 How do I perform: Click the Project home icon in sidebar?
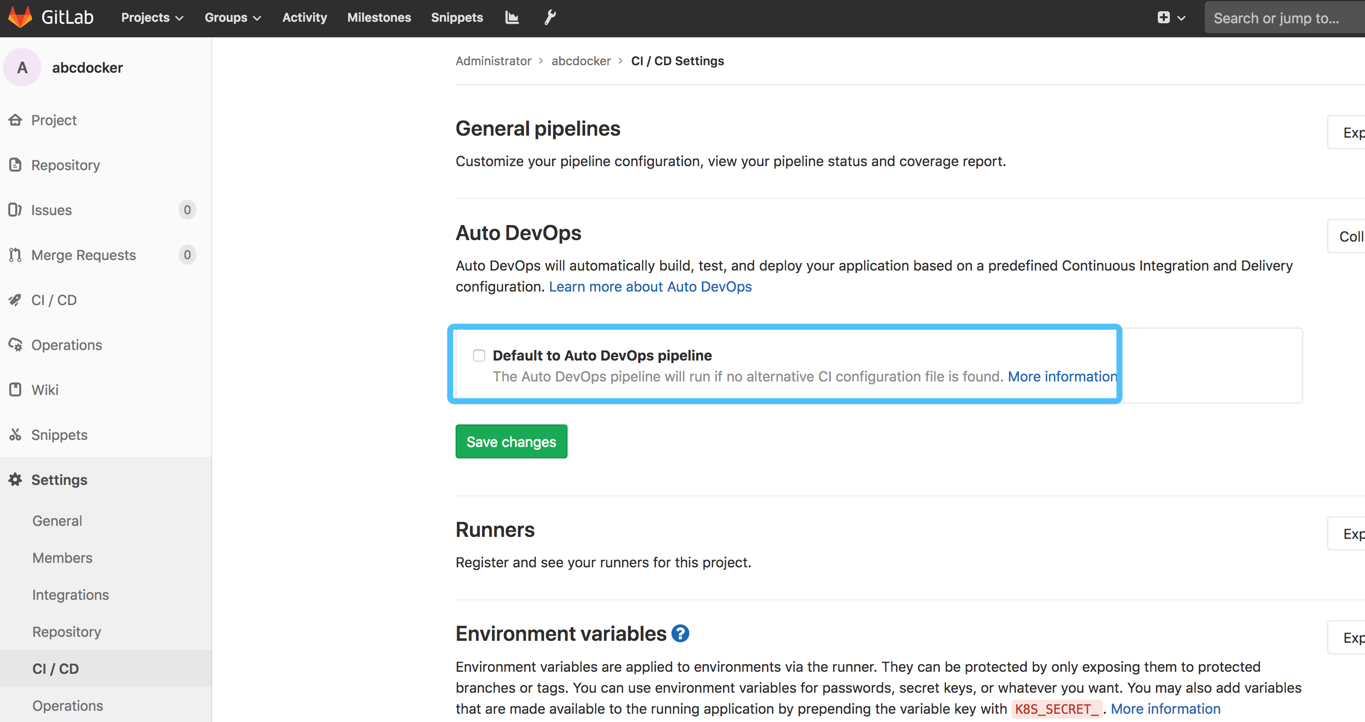(x=15, y=120)
